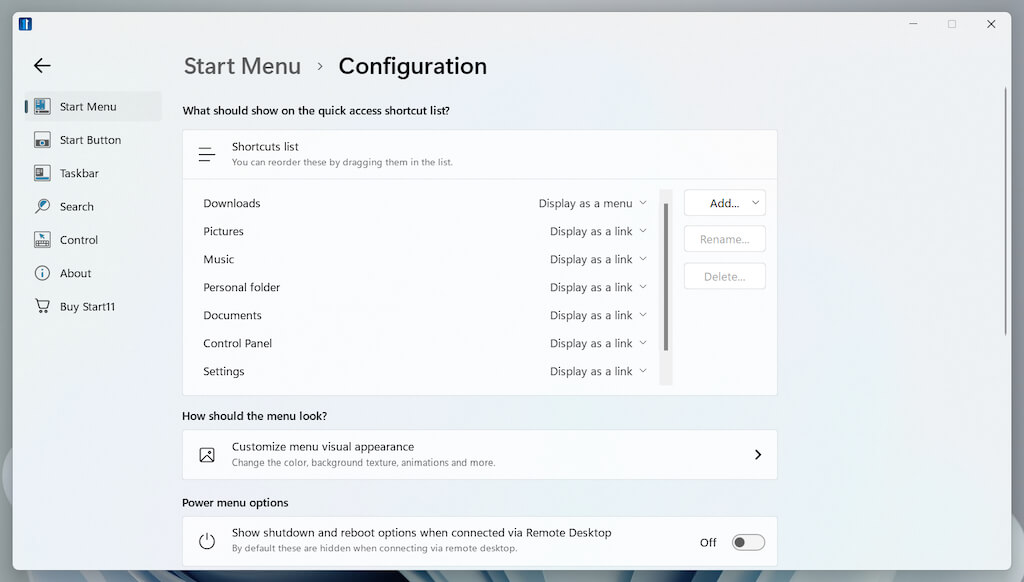Image resolution: width=1024 pixels, height=582 pixels.
Task: Toggle shutdown options for Remote Desktop
Action: tap(748, 542)
